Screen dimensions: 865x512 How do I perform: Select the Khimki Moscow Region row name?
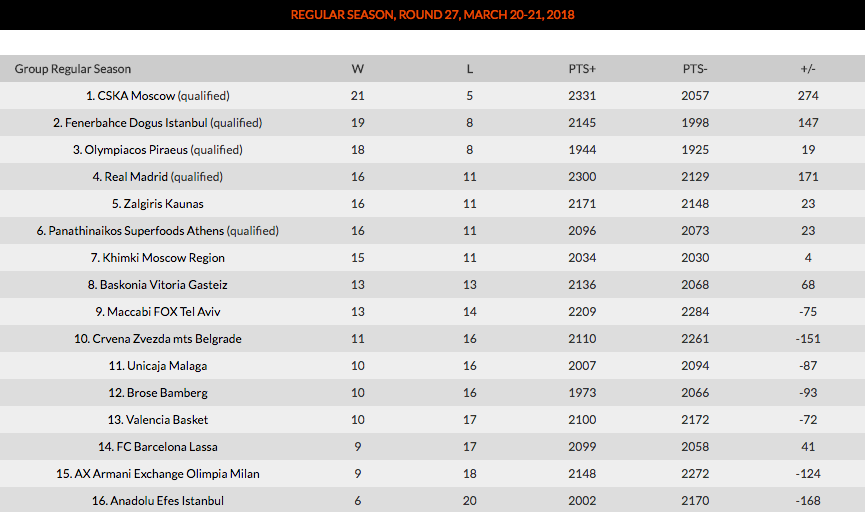[x=158, y=258]
